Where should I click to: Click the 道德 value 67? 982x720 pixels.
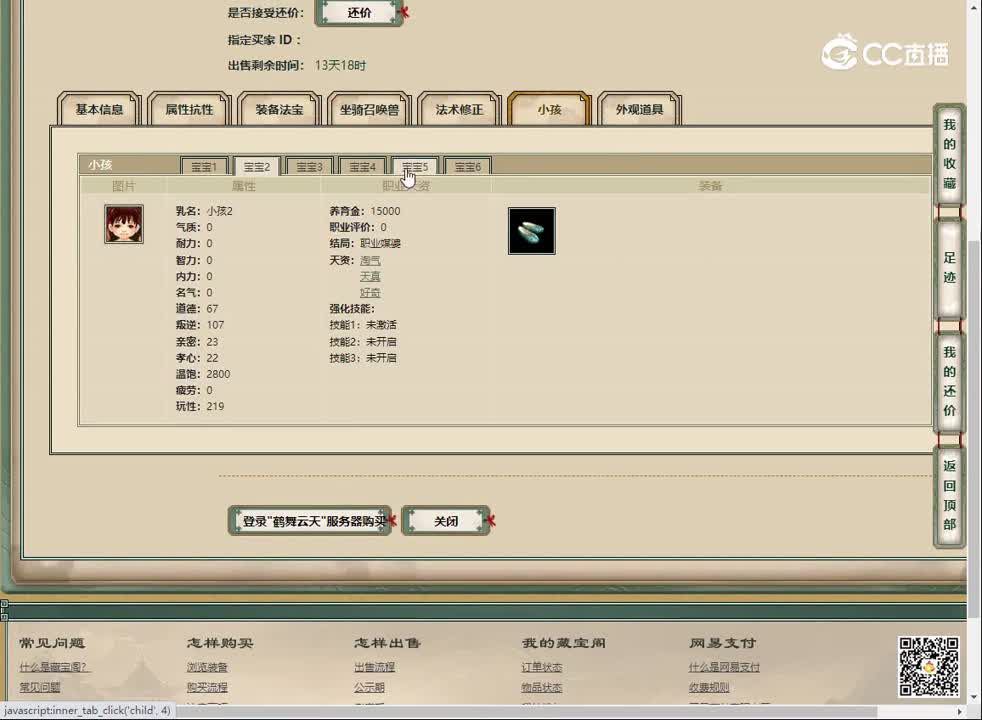(212, 309)
